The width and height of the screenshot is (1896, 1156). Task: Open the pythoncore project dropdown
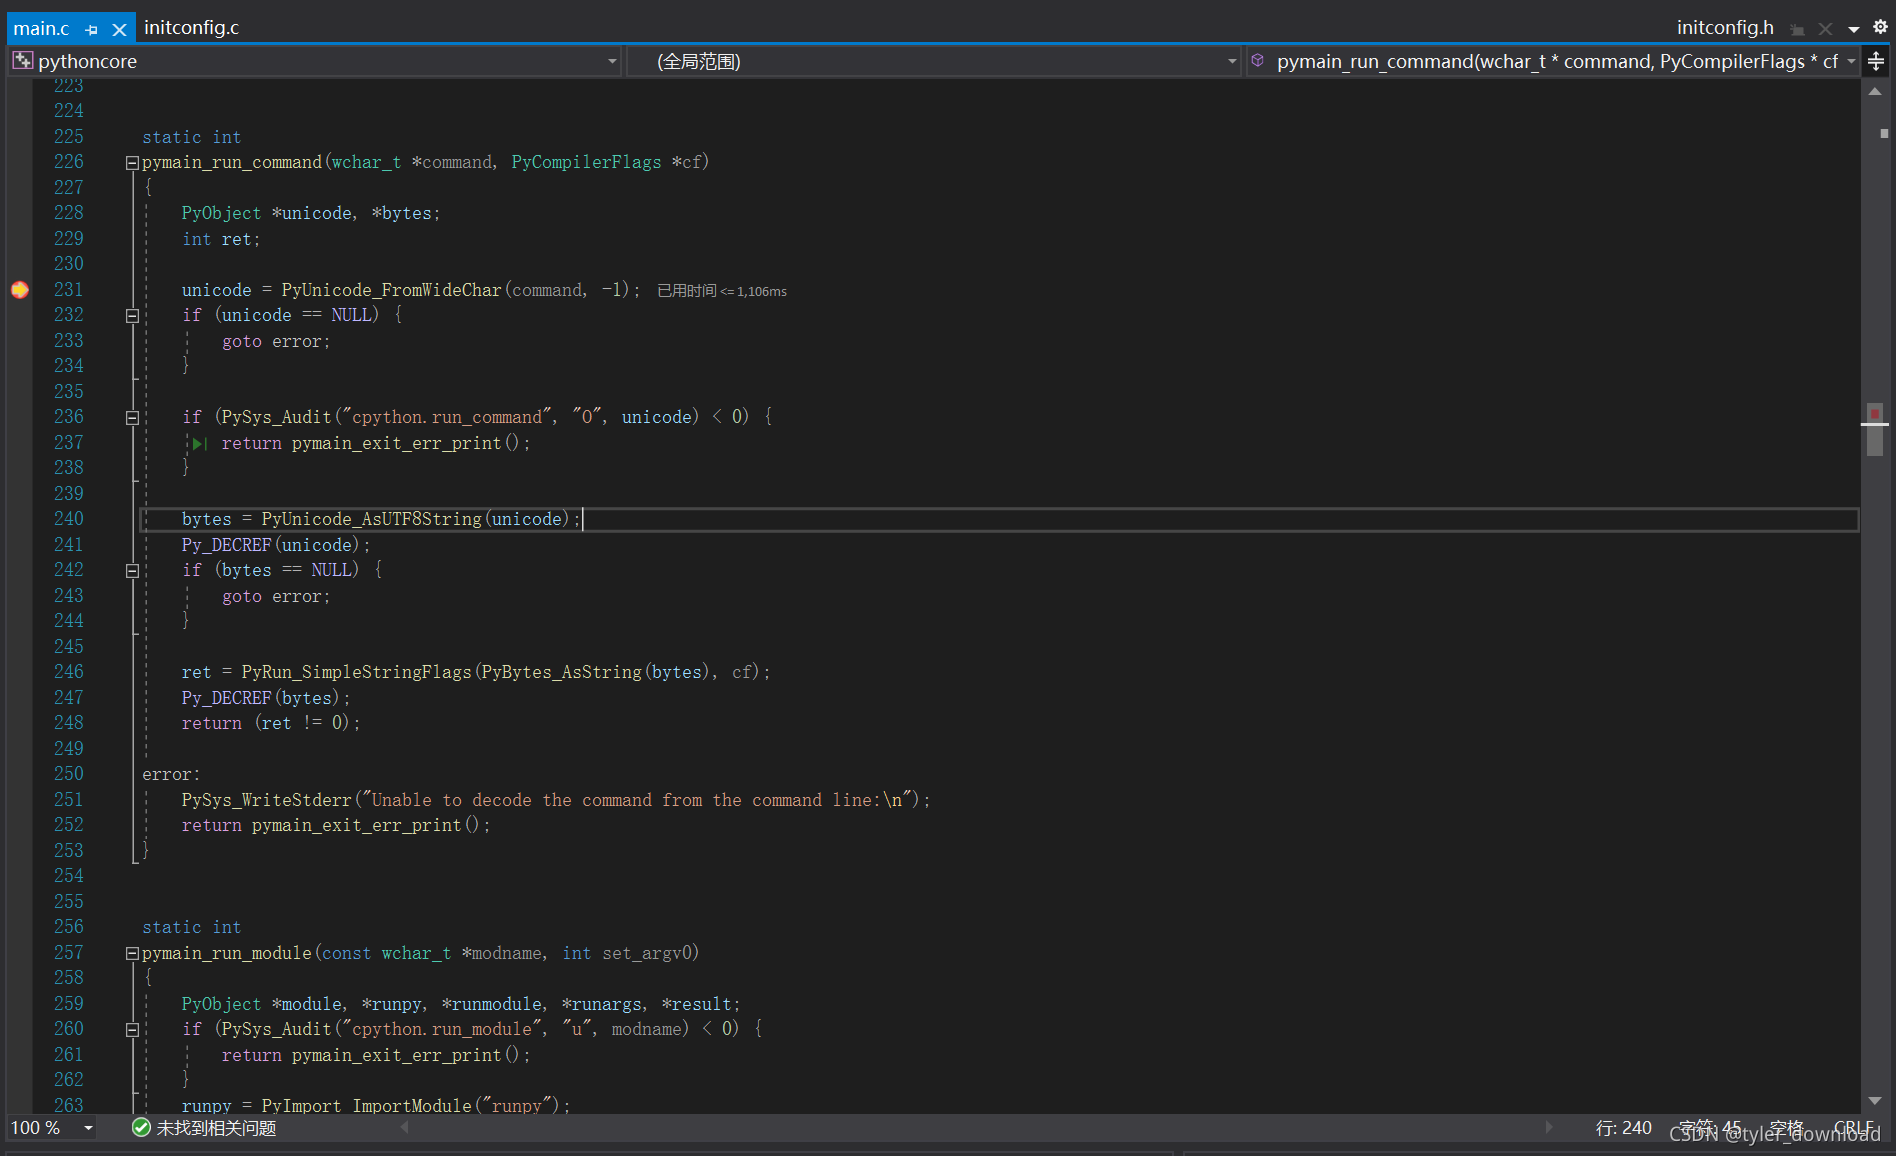pyautogui.click(x=316, y=62)
